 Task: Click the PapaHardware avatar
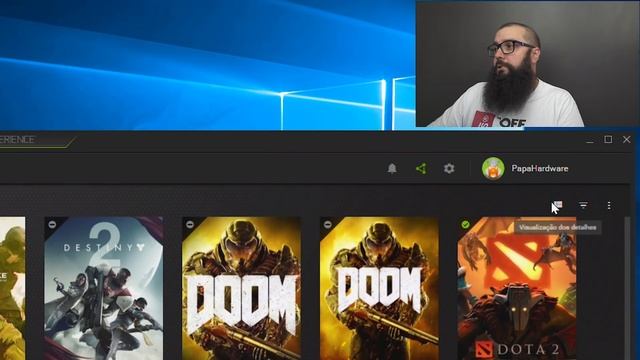click(493, 168)
